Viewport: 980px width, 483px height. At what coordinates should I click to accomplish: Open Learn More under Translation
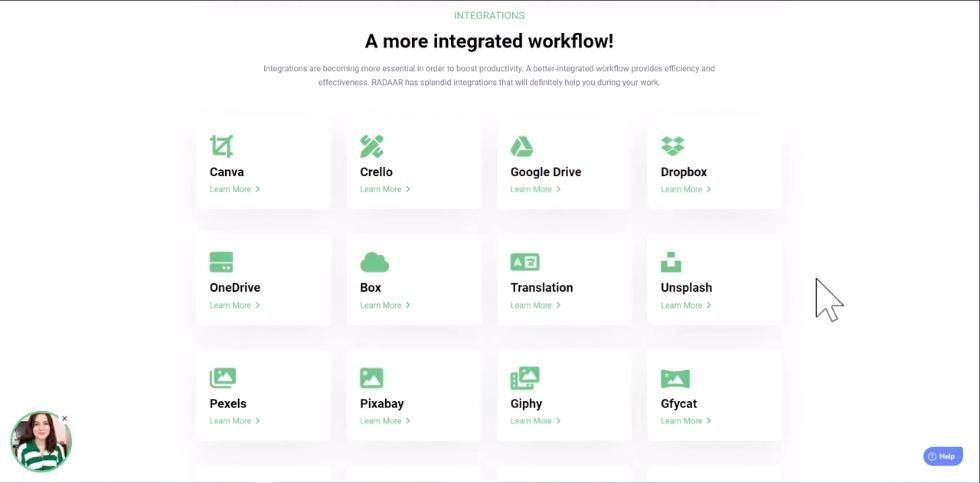535,305
